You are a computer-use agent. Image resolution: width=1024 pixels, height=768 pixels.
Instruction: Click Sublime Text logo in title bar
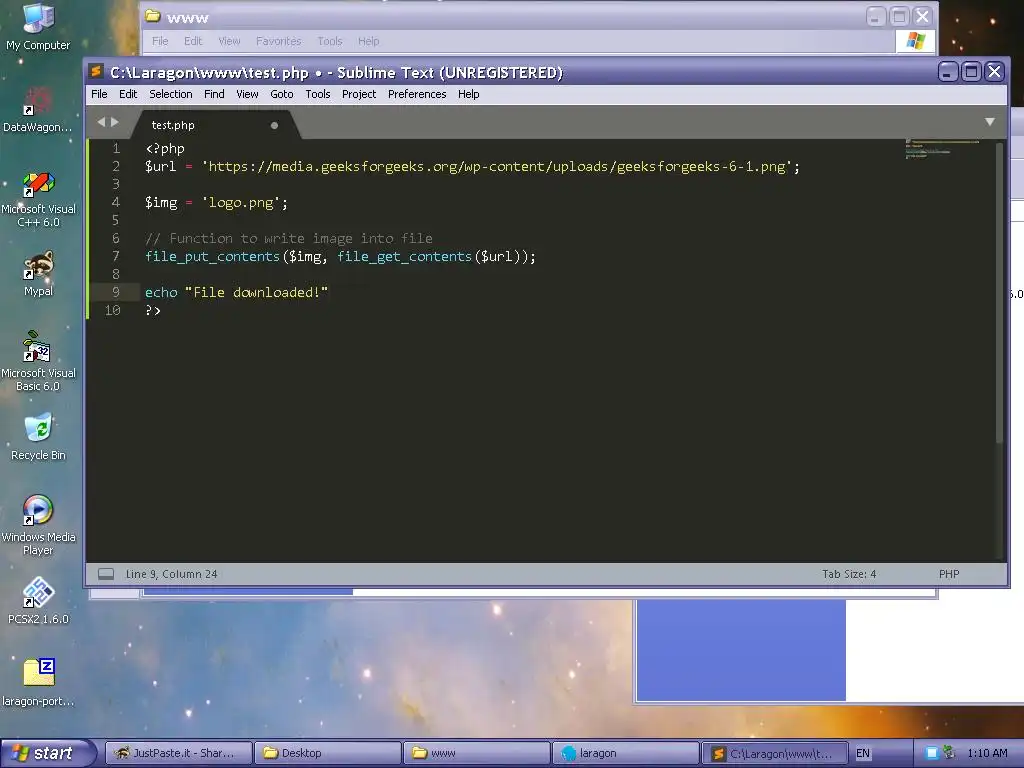(x=97, y=71)
